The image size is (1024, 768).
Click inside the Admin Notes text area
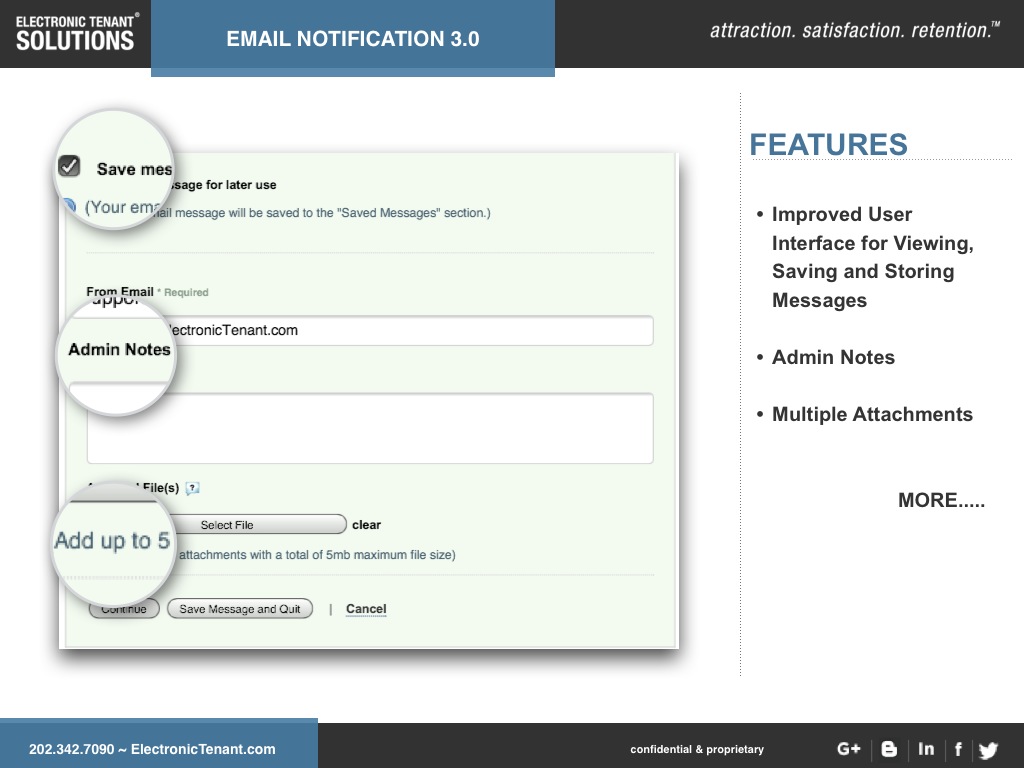coord(370,428)
